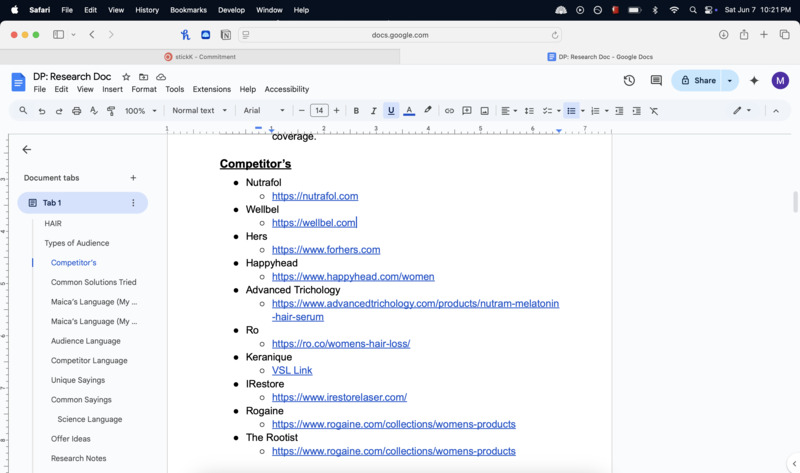Viewport: 800px width, 473px height.
Task: Toggle the numbered list
Action: [x=595, y=111]
